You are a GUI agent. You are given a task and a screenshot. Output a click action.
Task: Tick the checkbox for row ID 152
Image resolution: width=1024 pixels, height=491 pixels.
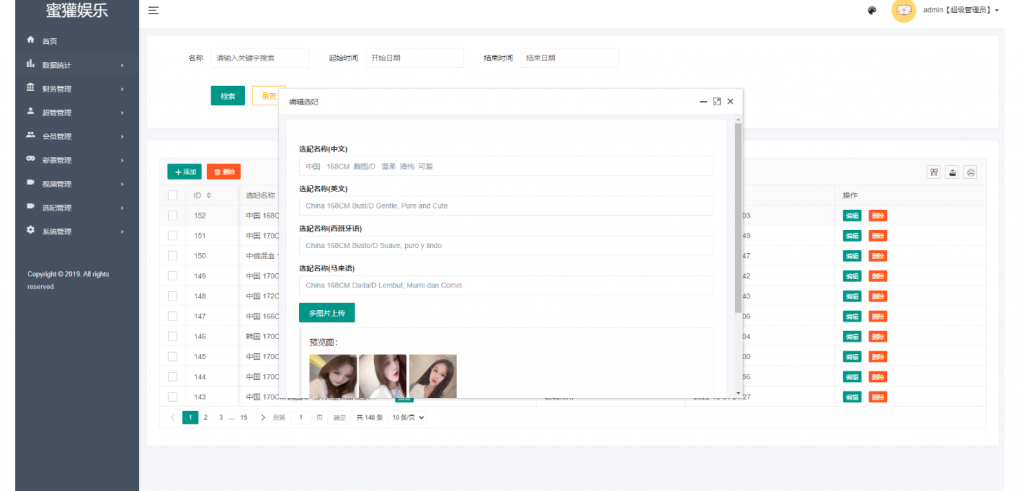pyautogui.click(x=173, y=215)
